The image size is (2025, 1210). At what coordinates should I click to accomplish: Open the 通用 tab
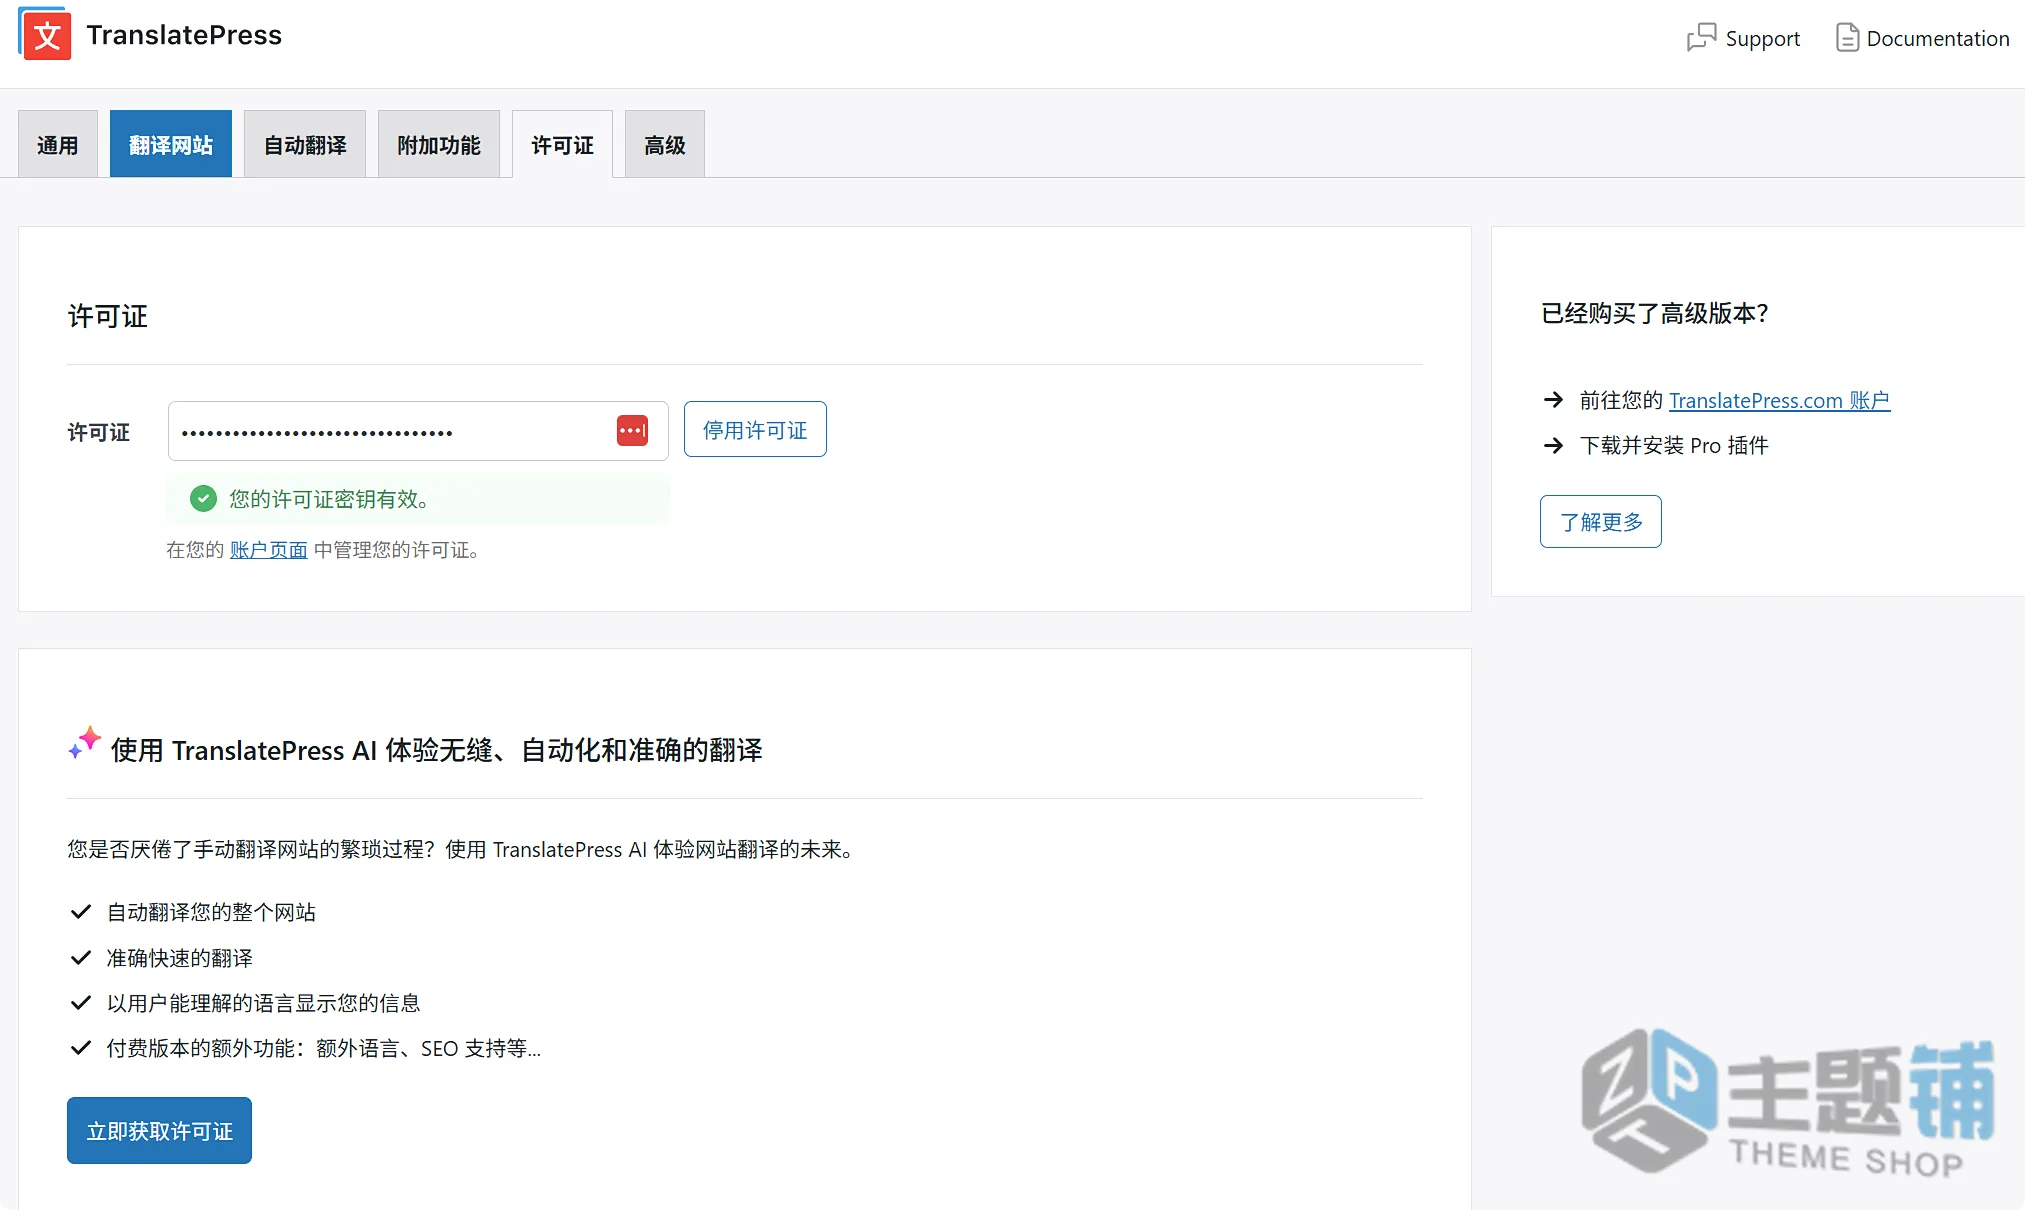pyautogui.click(x=58, y=144)
